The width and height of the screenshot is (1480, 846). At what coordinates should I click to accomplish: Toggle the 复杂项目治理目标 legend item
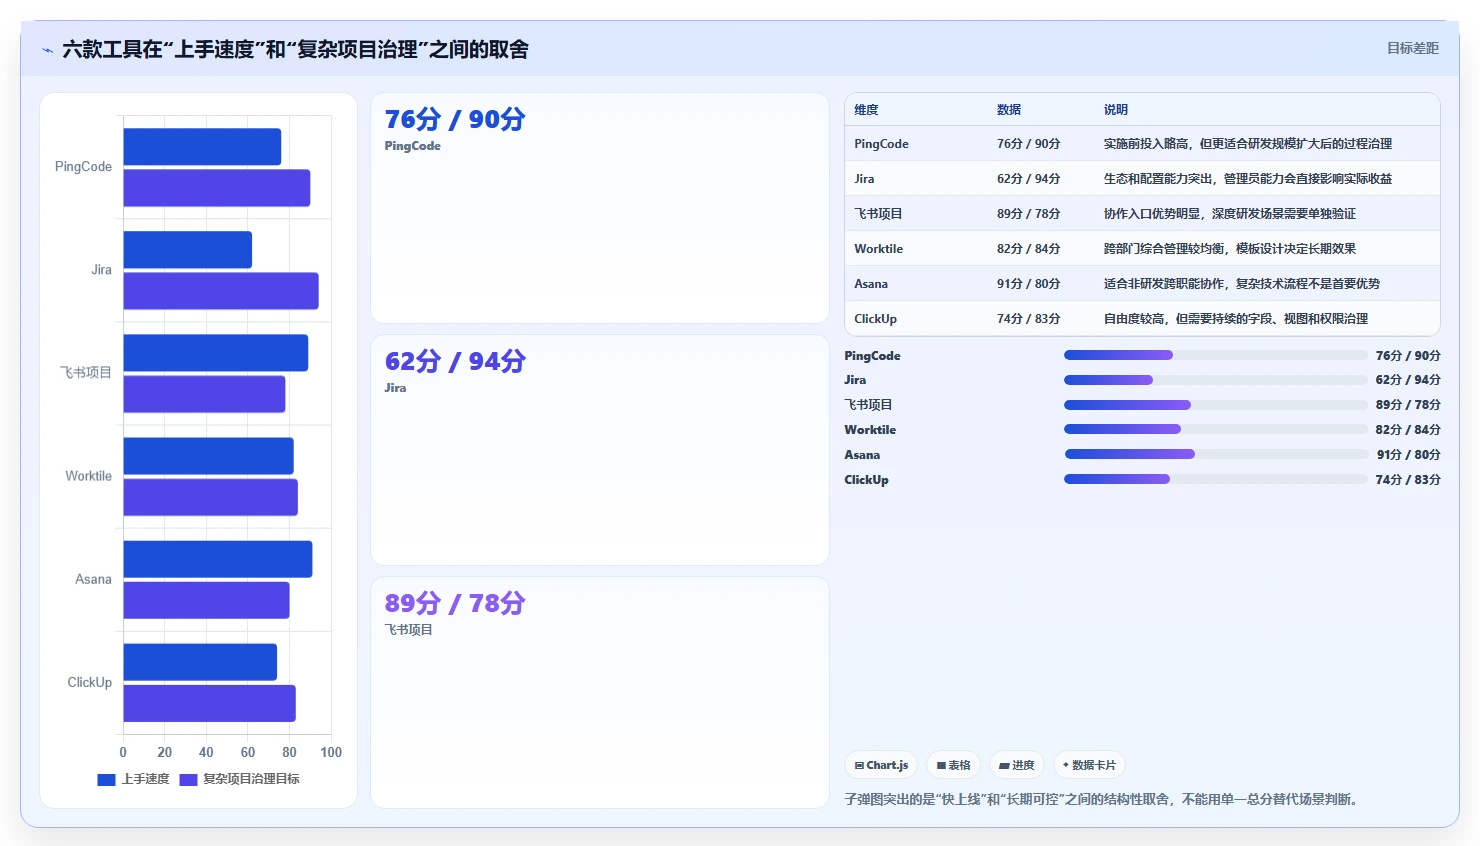(239, 779)
